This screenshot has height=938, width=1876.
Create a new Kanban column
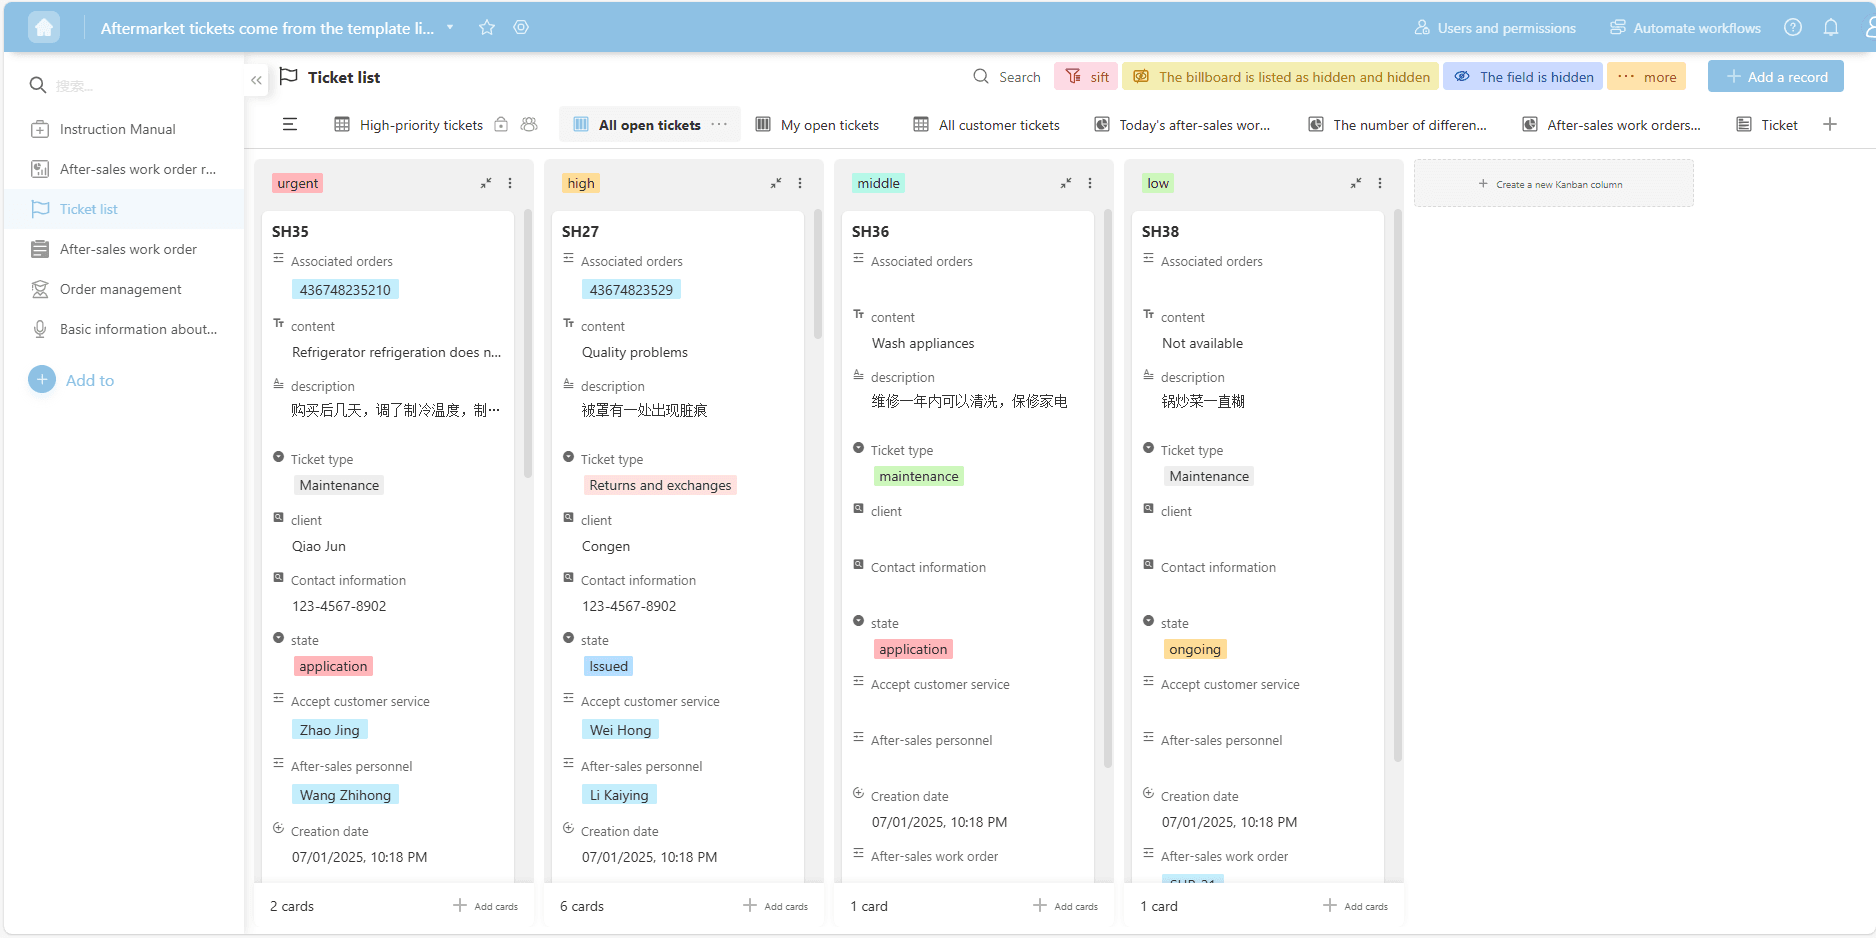[x=1552, y=184]
